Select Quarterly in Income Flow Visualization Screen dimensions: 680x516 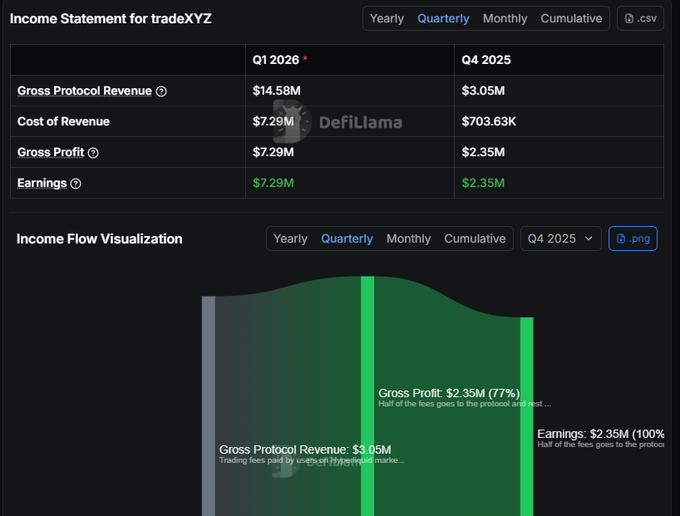coord(347,239)
